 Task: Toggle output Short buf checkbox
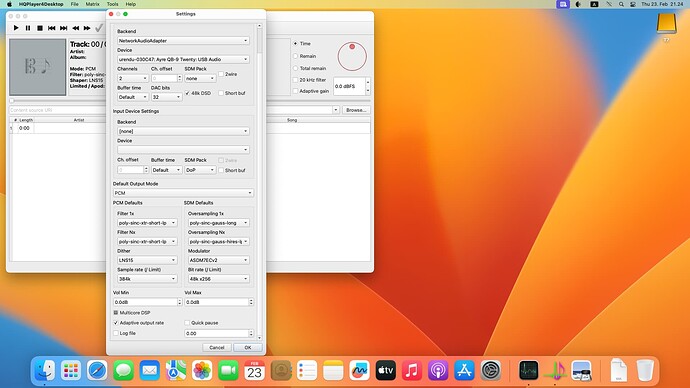(221, 93)
